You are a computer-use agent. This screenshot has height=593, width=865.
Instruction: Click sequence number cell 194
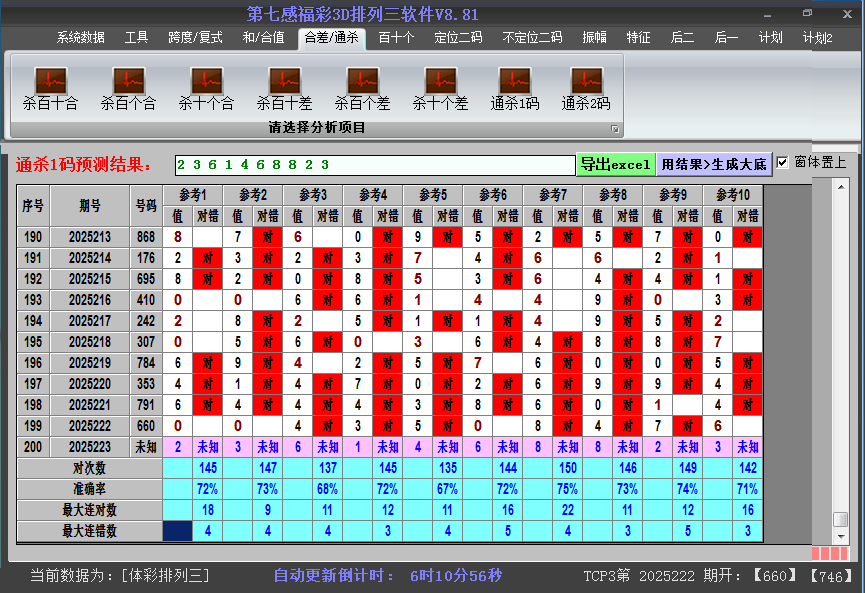coord(33,321)
